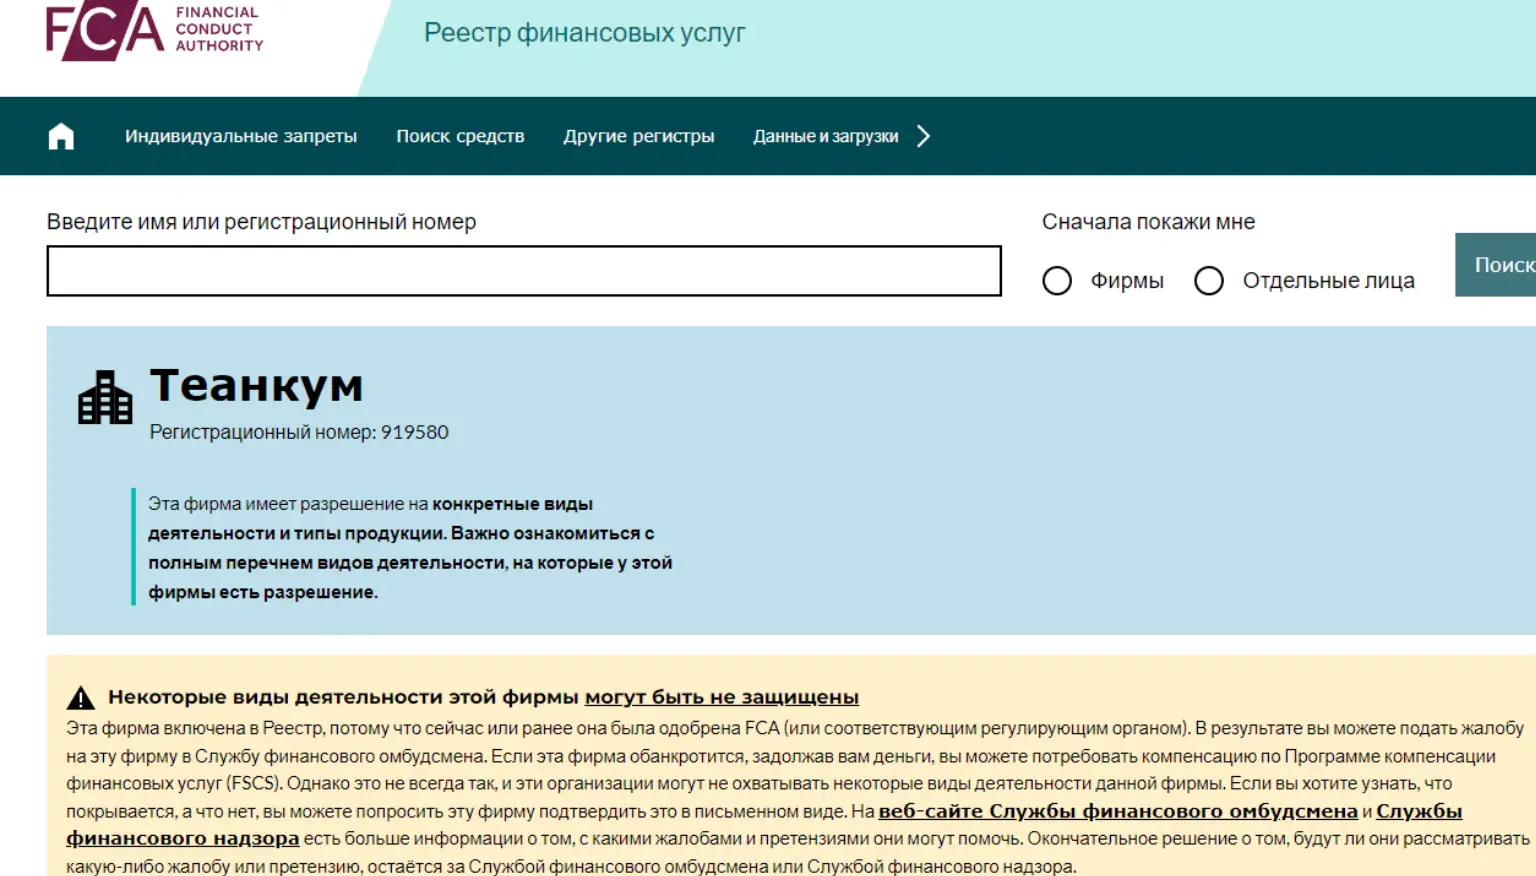Click the Теанкум firm name heading
Image resolution: width=1536 pixels, height=876 pixels.
pos(257,386)
